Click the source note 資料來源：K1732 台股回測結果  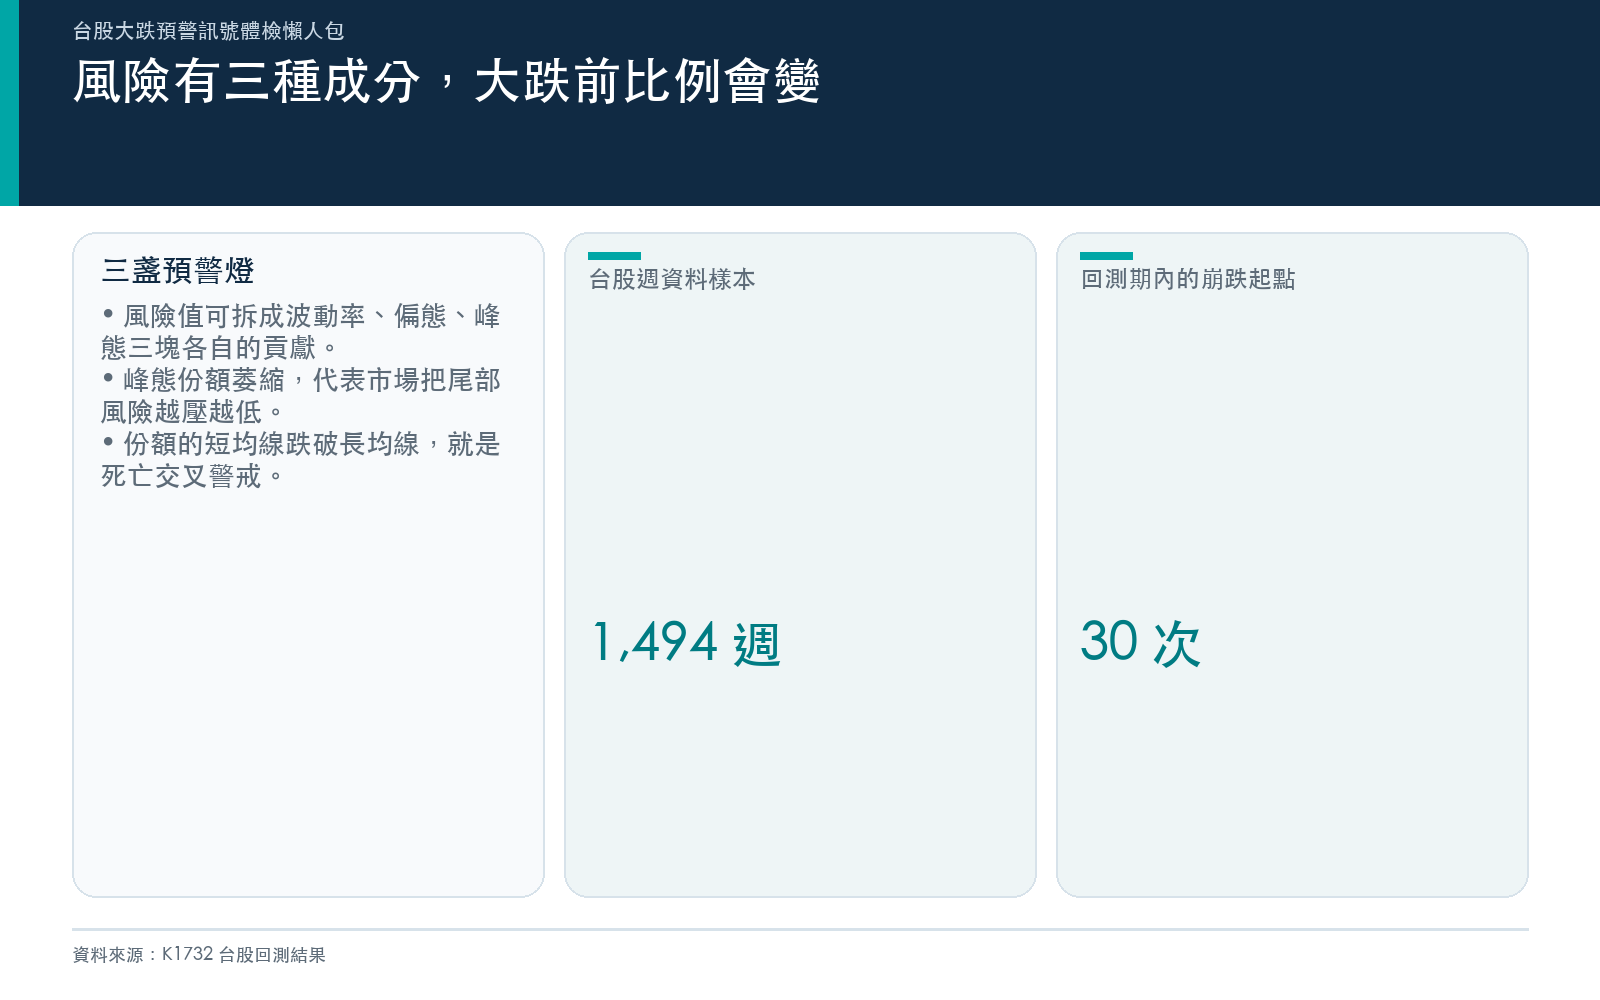tap(199, 955)
